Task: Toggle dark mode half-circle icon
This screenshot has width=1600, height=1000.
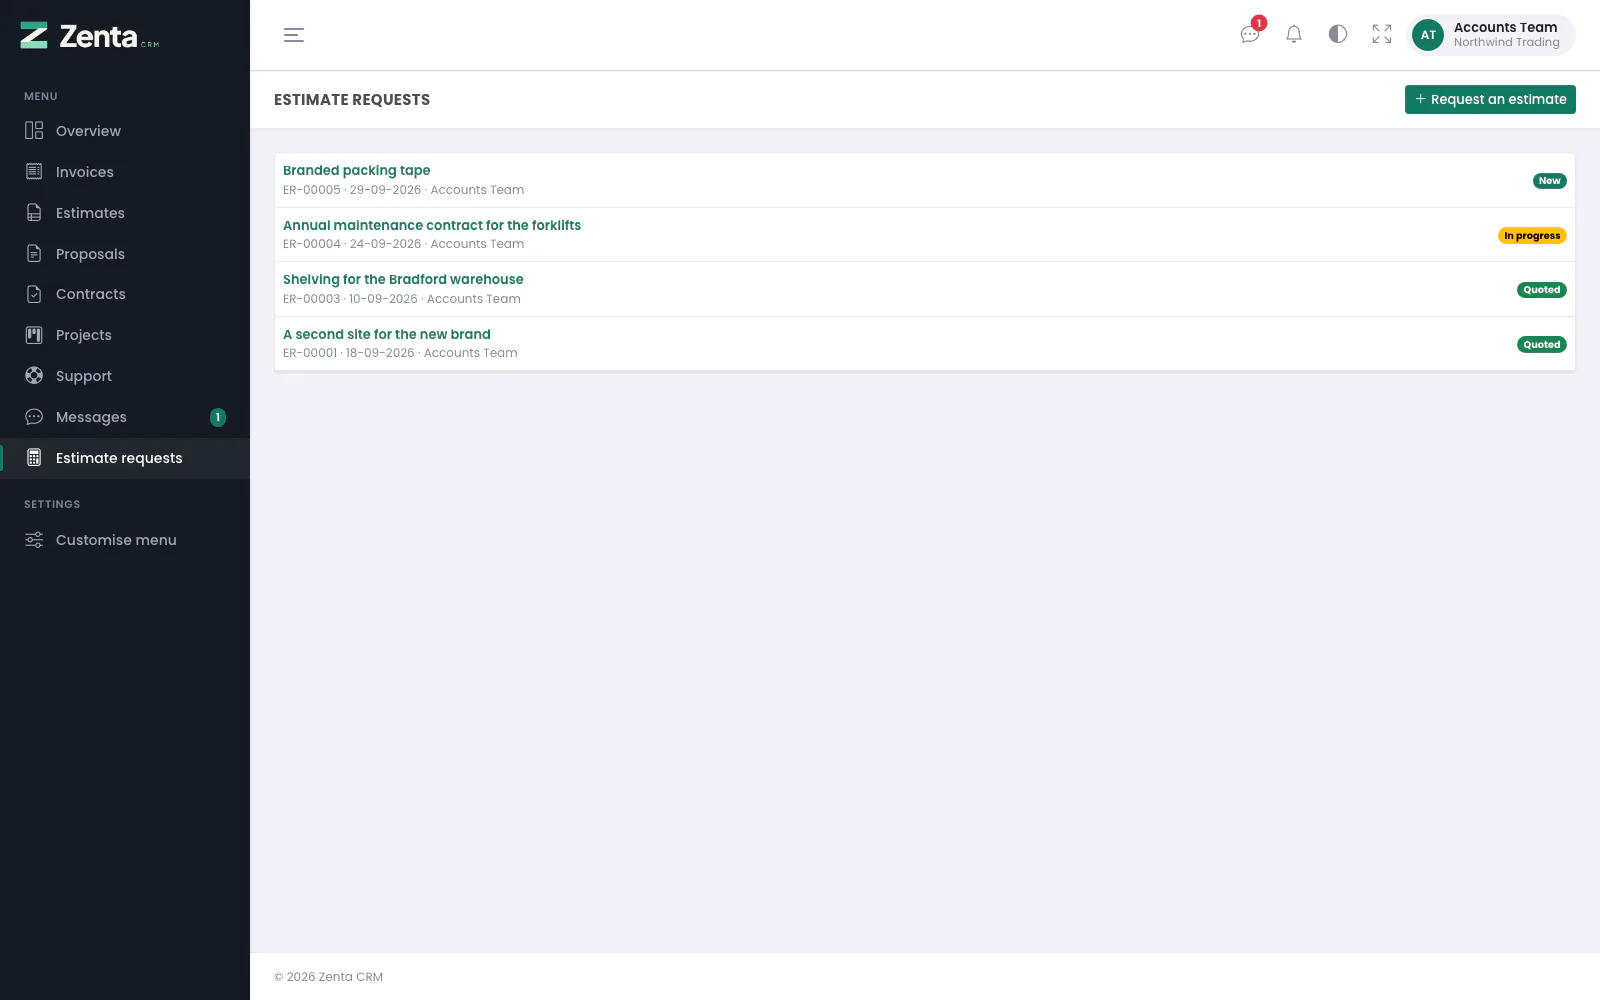Action: point(1338,35)
